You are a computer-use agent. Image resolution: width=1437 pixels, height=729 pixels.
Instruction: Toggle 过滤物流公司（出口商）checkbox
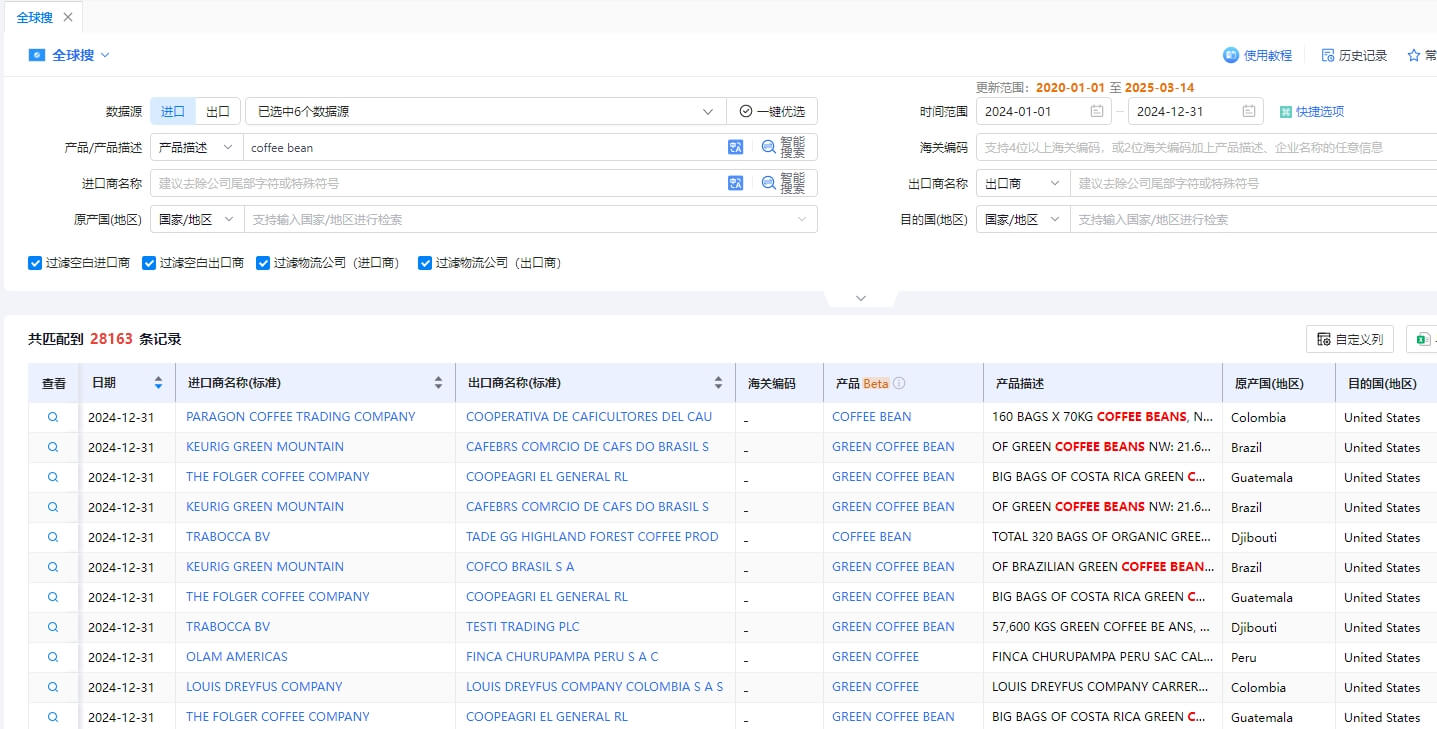[425, 263]
